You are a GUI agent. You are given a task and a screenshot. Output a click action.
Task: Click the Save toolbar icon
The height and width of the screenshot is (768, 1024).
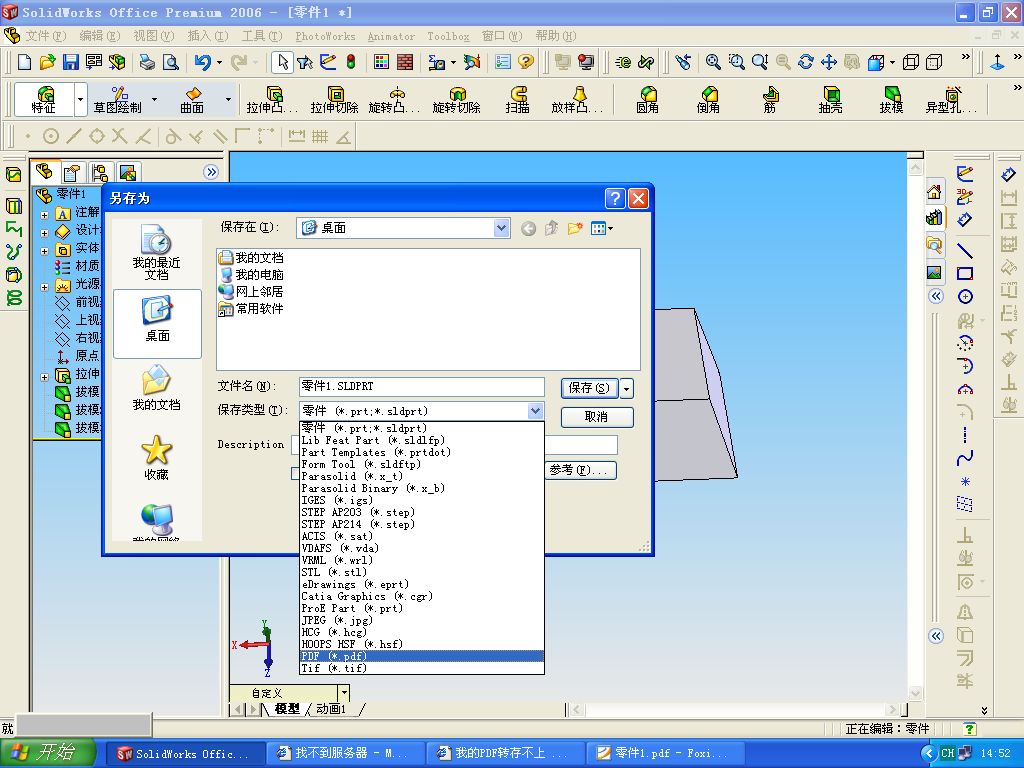pyautogui.click(x=71, y=62)
